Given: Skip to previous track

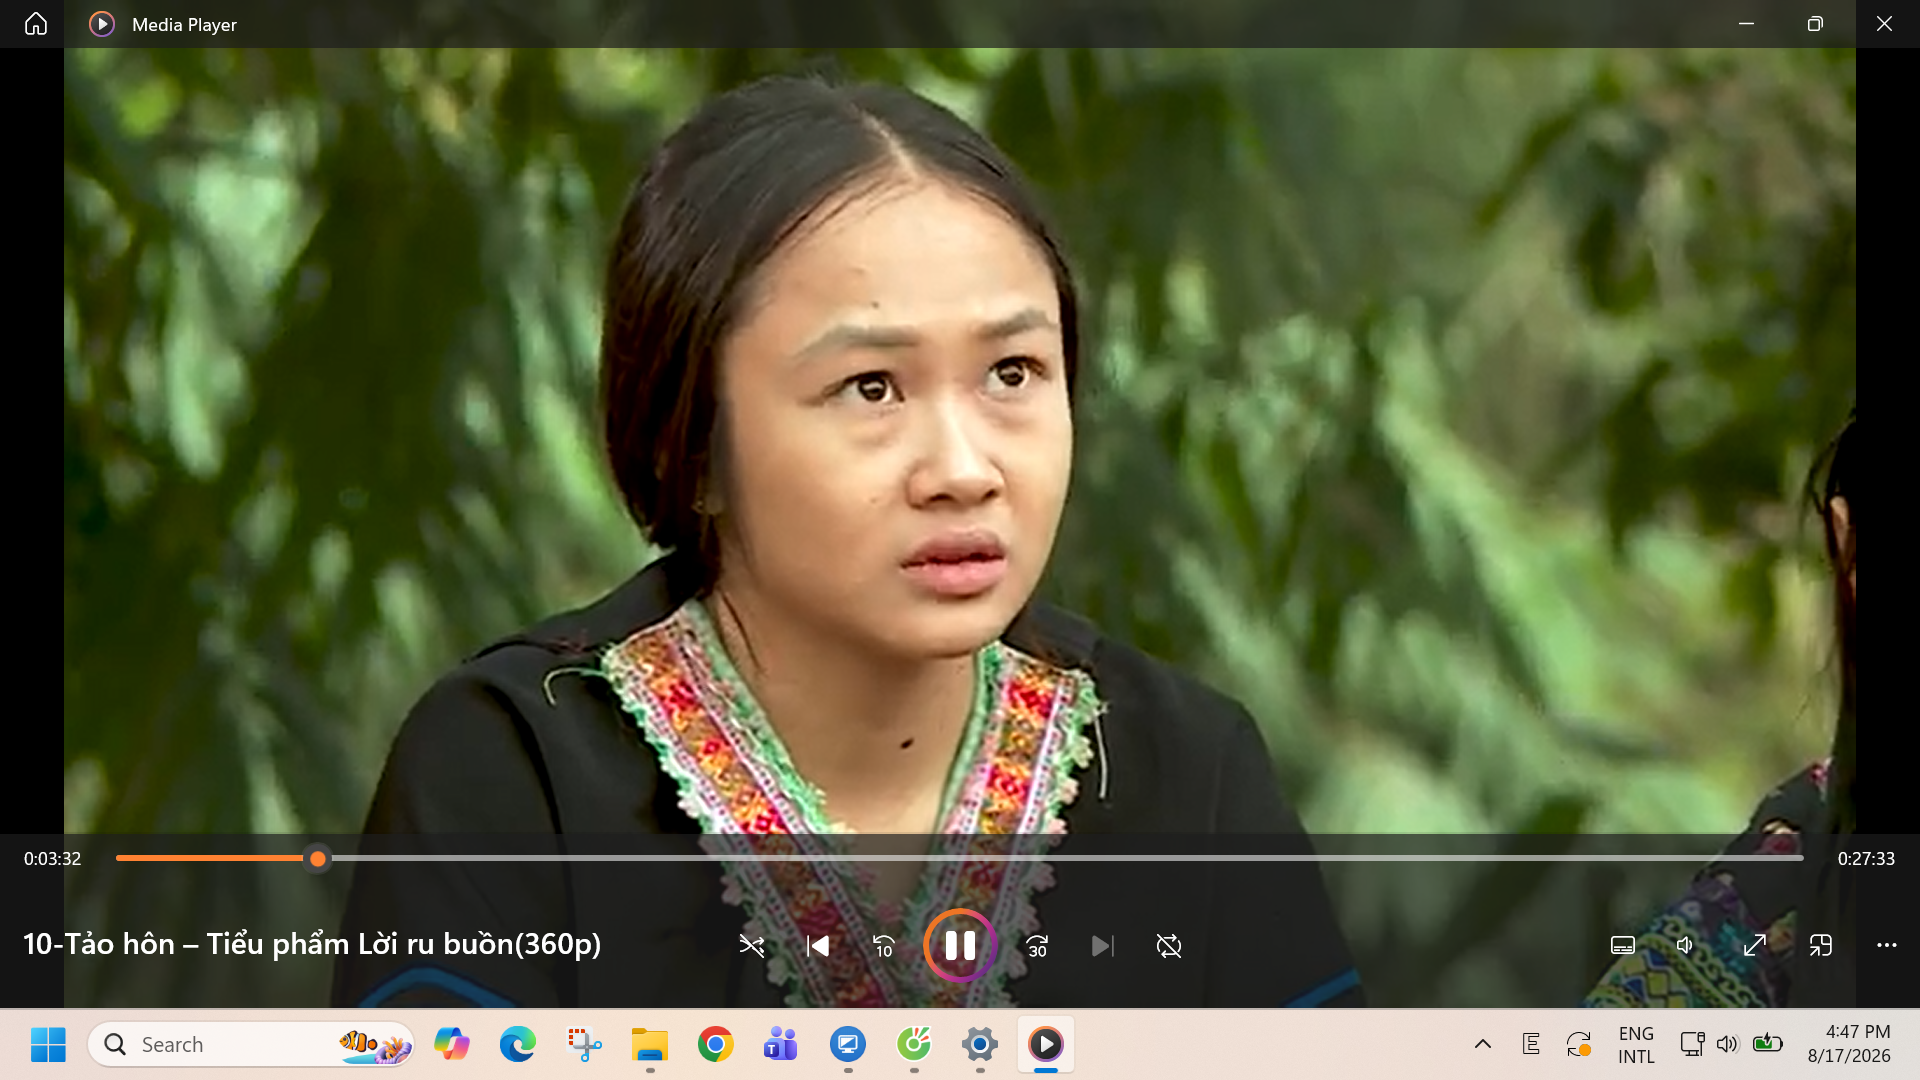Looking at the screenshot, I should pyautogui.click(x=818, y=945).
